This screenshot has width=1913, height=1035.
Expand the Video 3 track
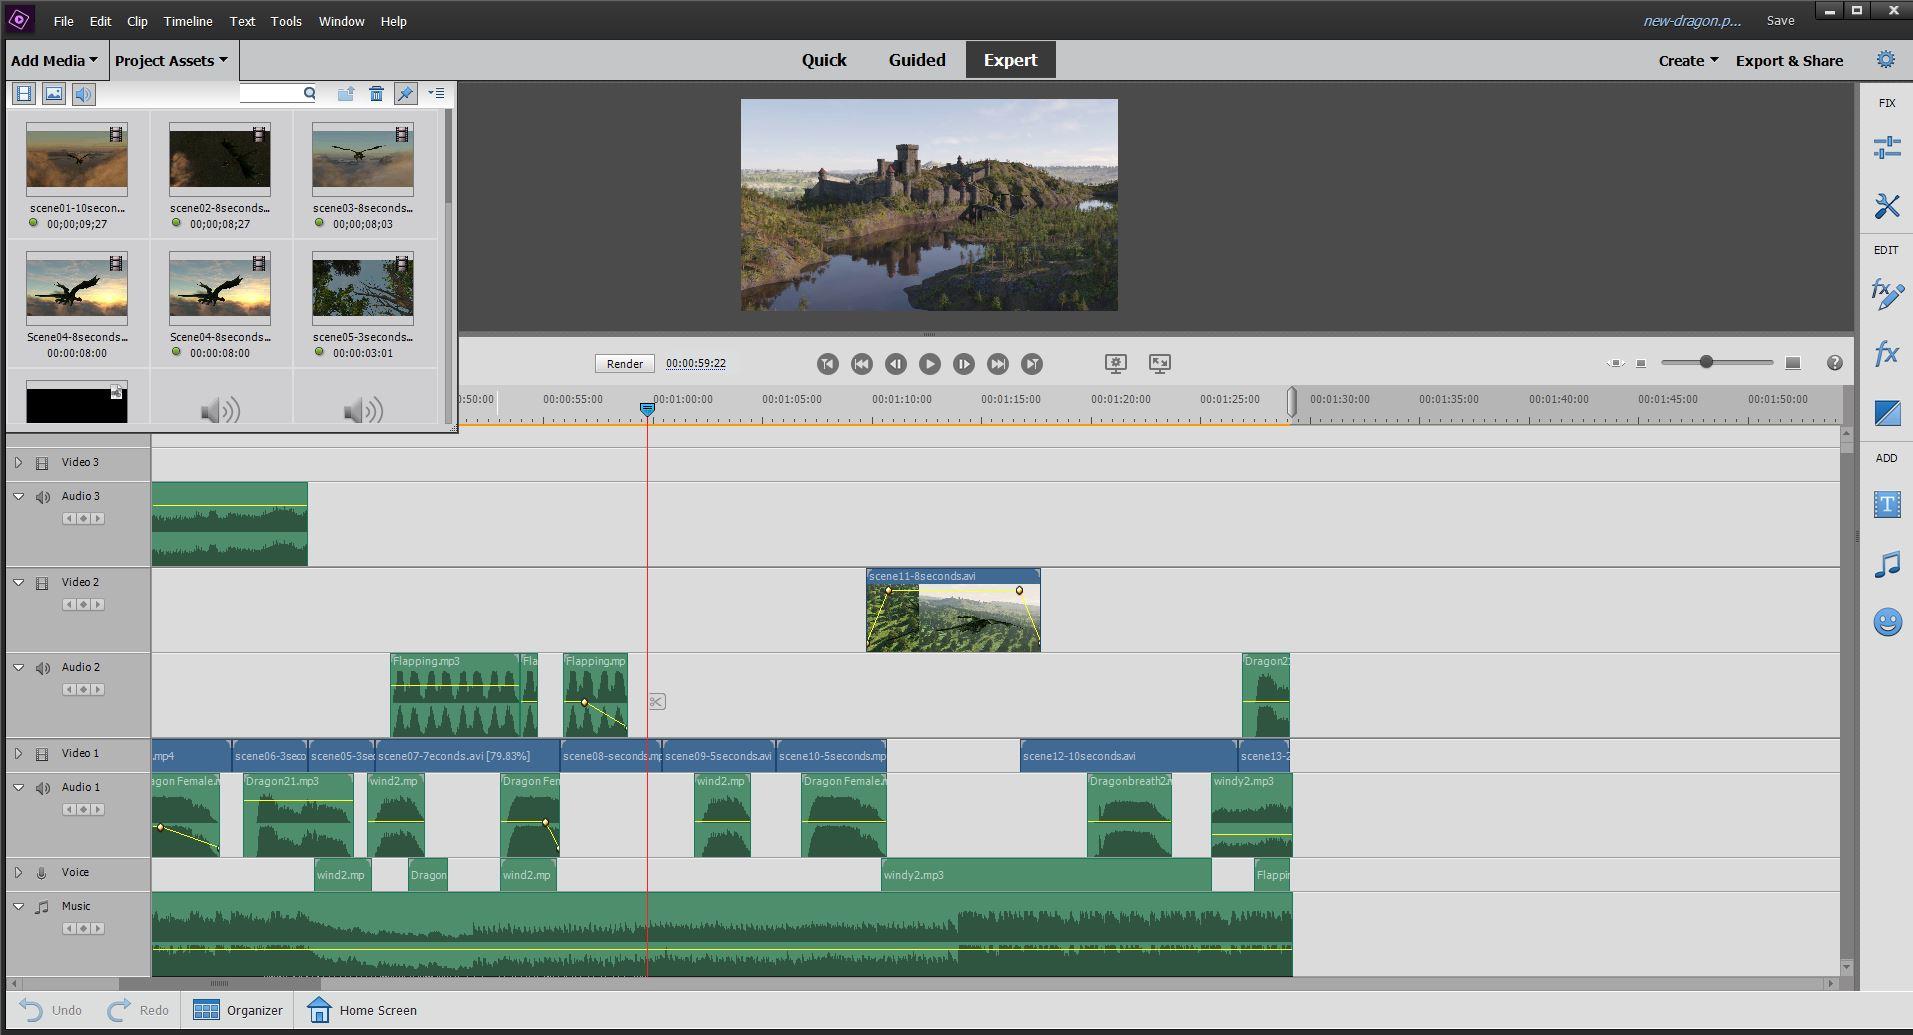[x=18, y=462]
